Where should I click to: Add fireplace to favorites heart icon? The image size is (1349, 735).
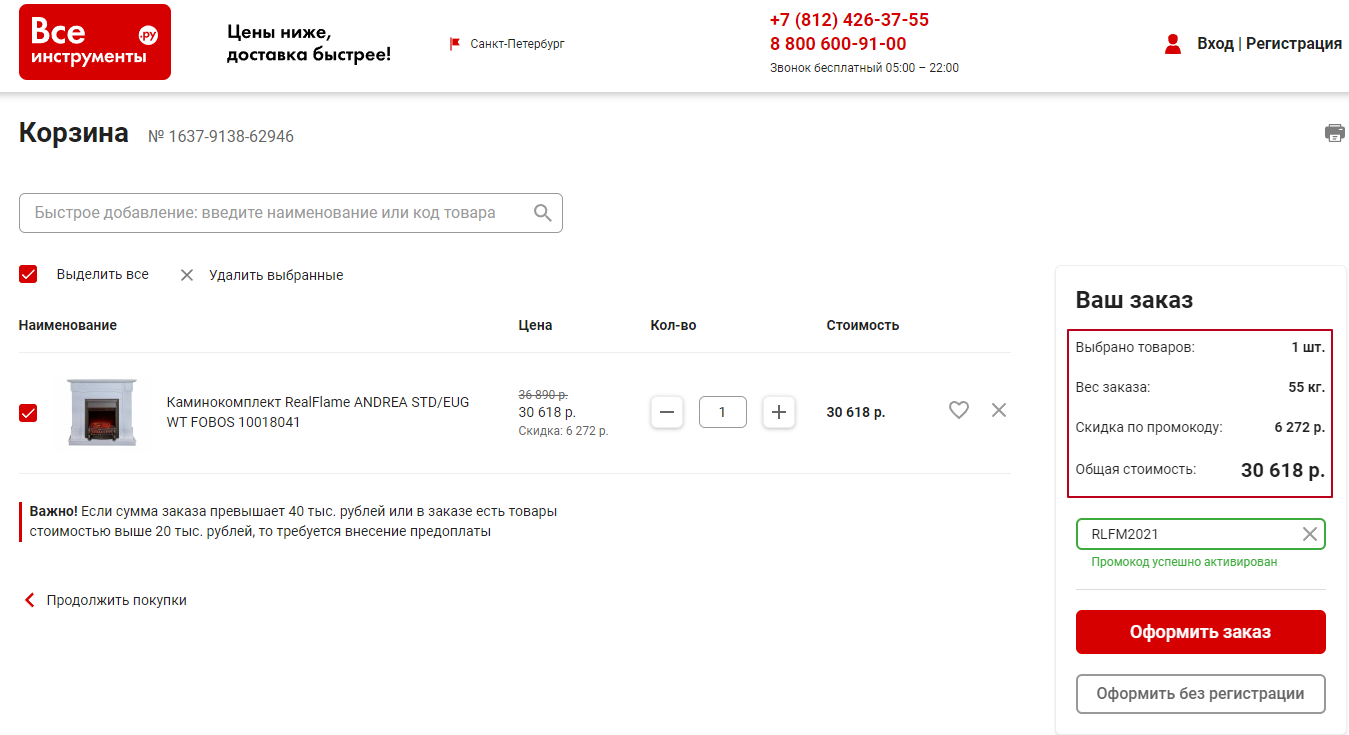pos(959,410)
